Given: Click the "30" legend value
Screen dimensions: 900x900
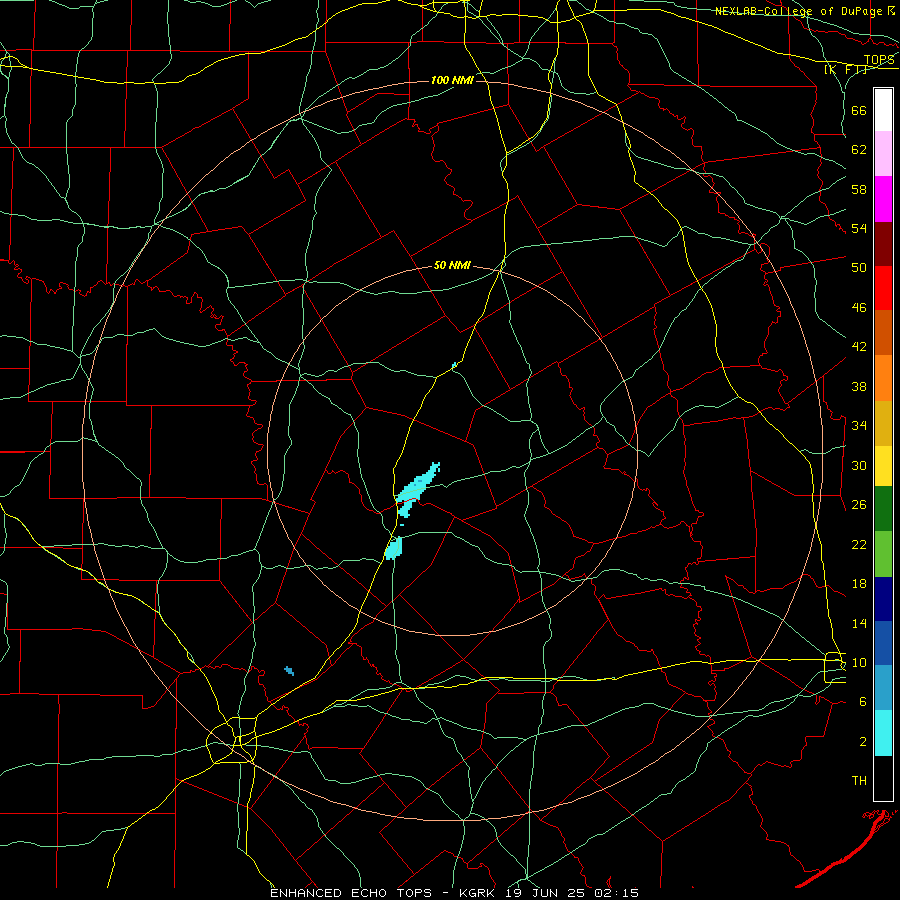Looking at the screenshot, I should [859, 465].
